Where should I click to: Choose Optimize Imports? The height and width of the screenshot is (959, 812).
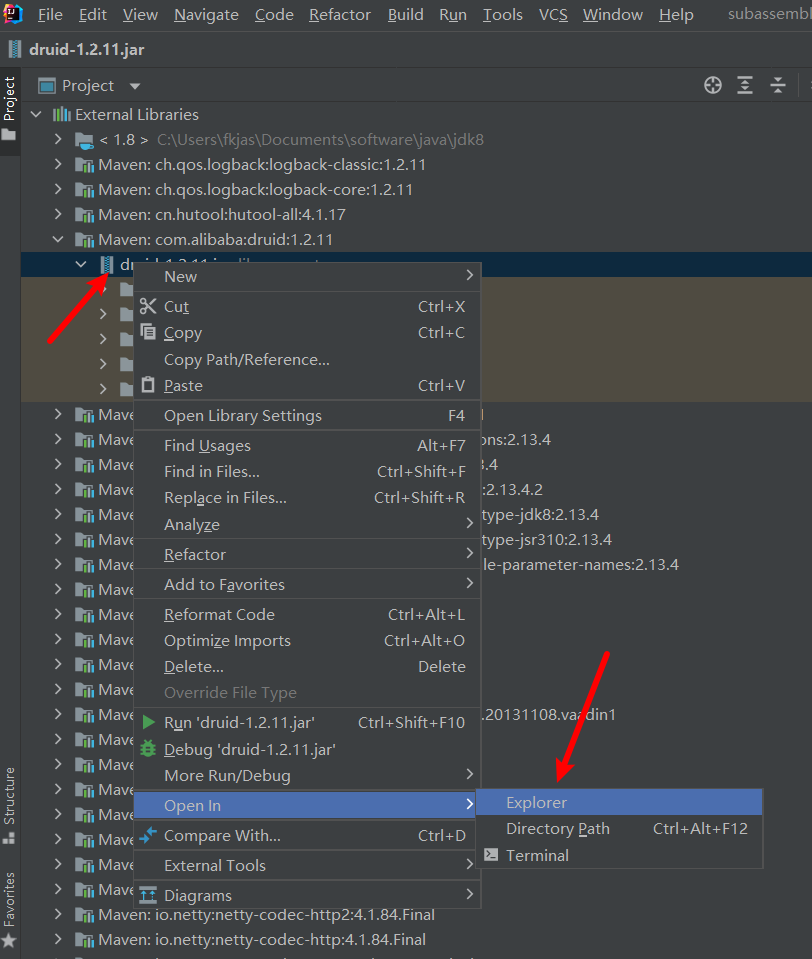tap(307, 640)
